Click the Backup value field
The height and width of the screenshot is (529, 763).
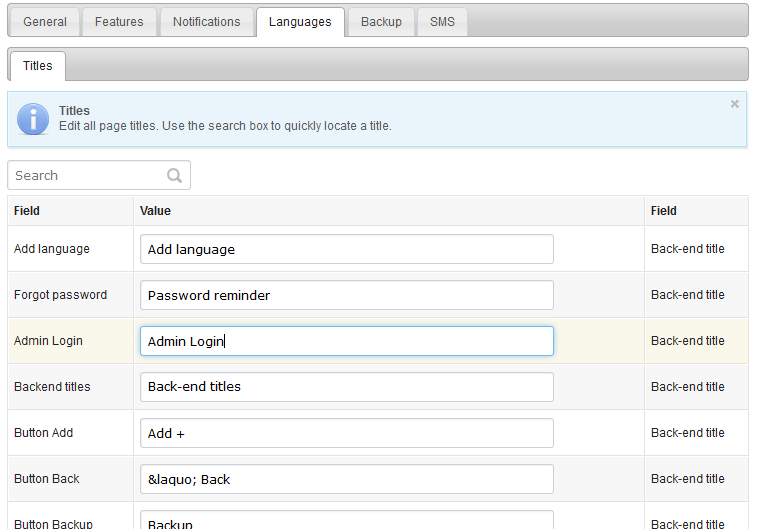(x=347, y=521)
